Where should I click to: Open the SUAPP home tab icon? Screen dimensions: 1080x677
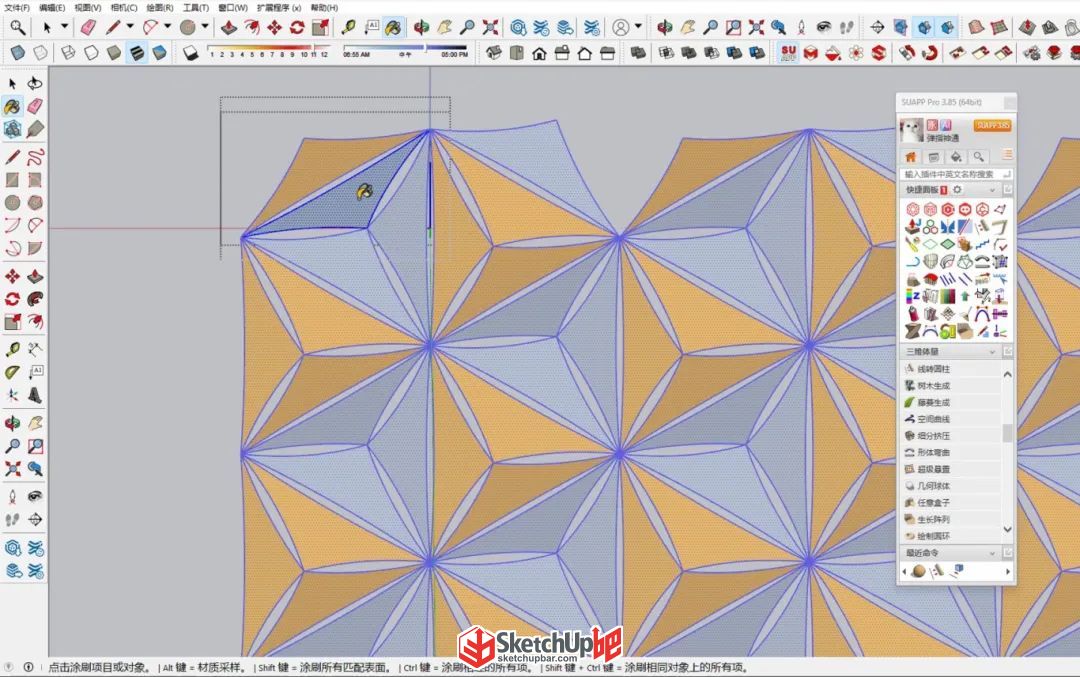point(911,157)
